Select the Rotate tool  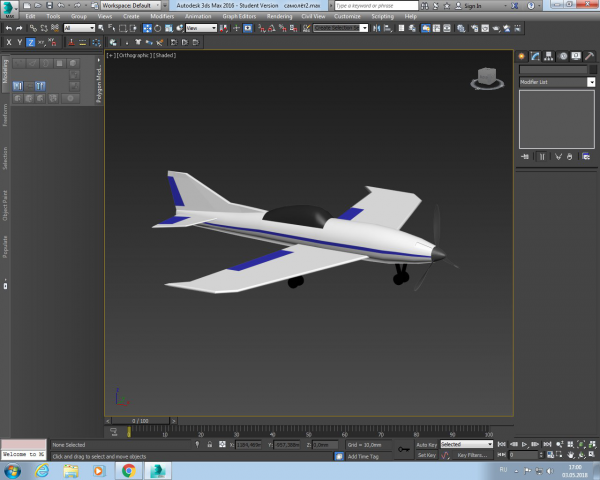coord(158,28)
